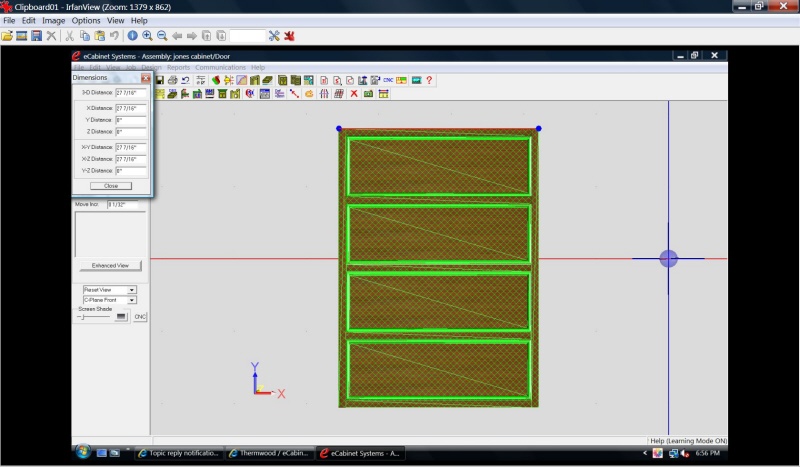Click the X-Y Distance value field
The width and height of the screenshot is (800, 467).
[131, 147]
